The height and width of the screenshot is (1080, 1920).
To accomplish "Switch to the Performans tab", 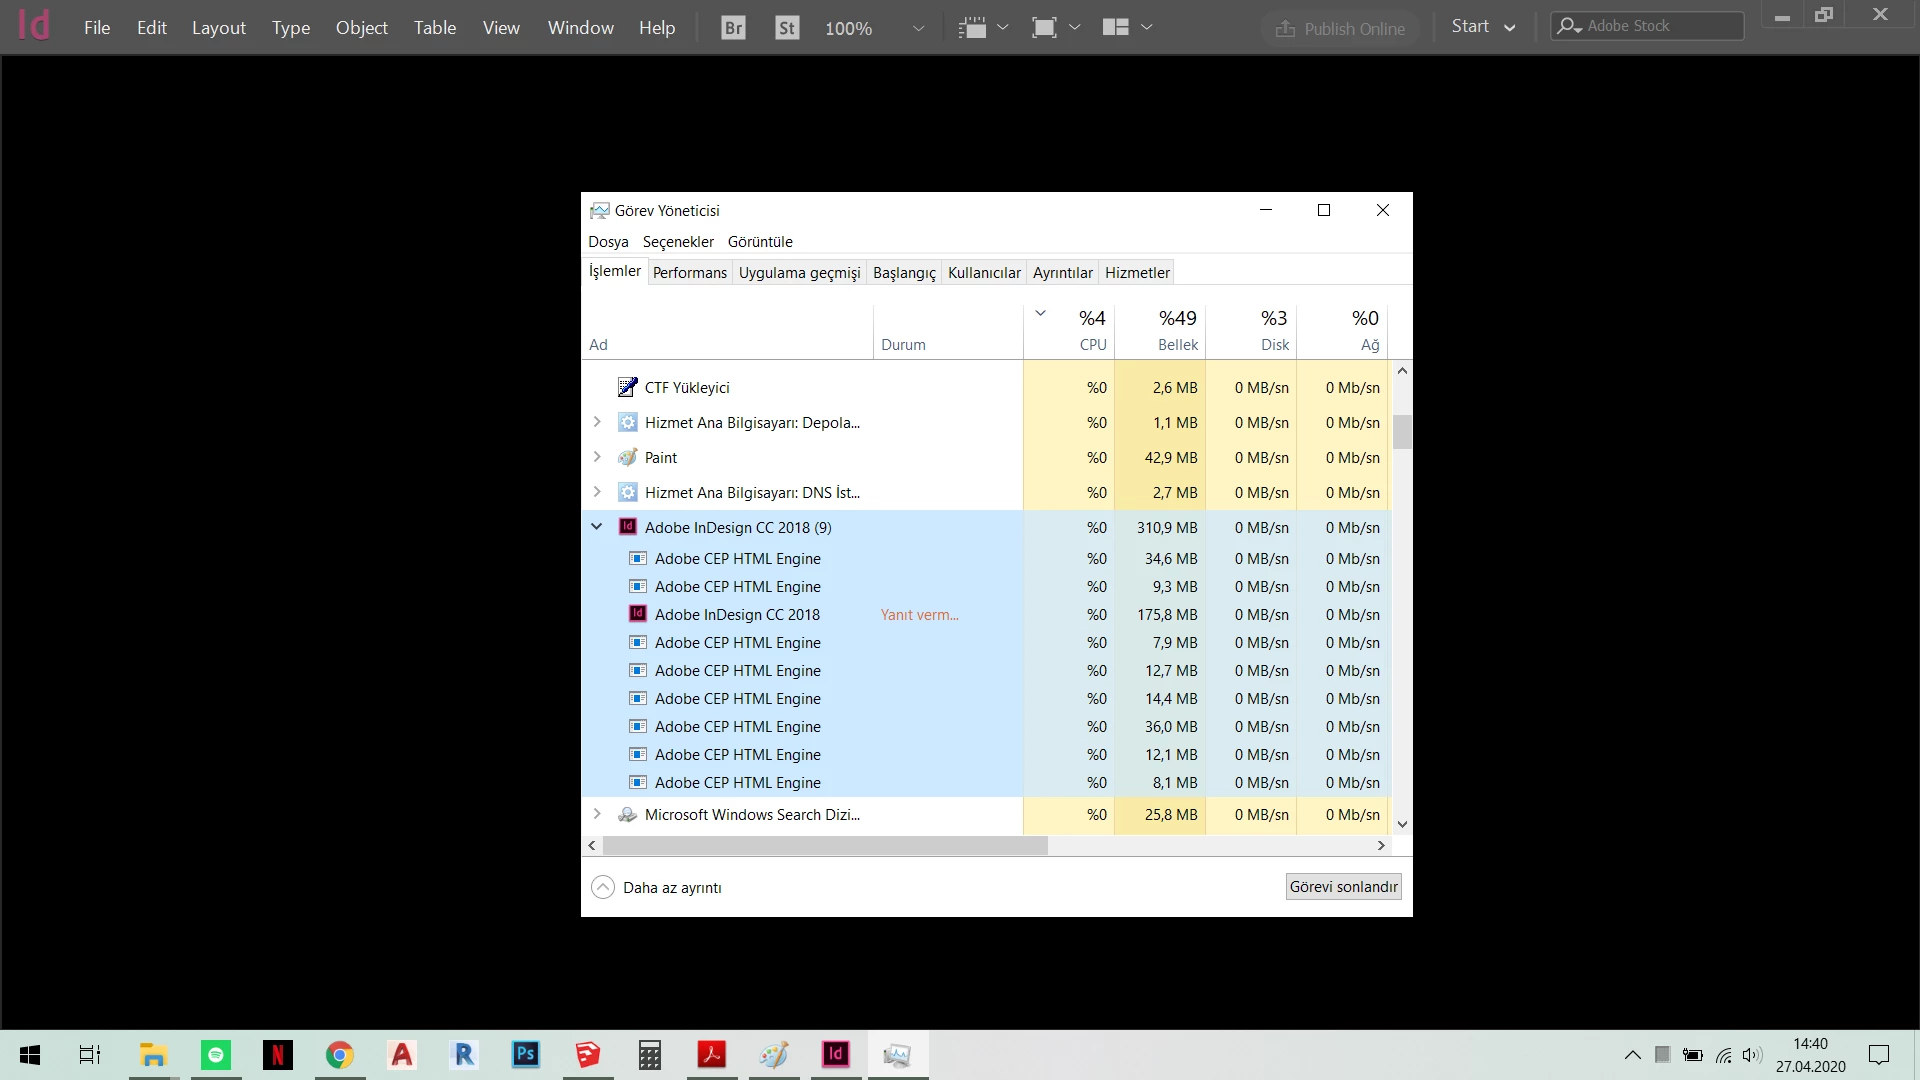I will [689, 272].
